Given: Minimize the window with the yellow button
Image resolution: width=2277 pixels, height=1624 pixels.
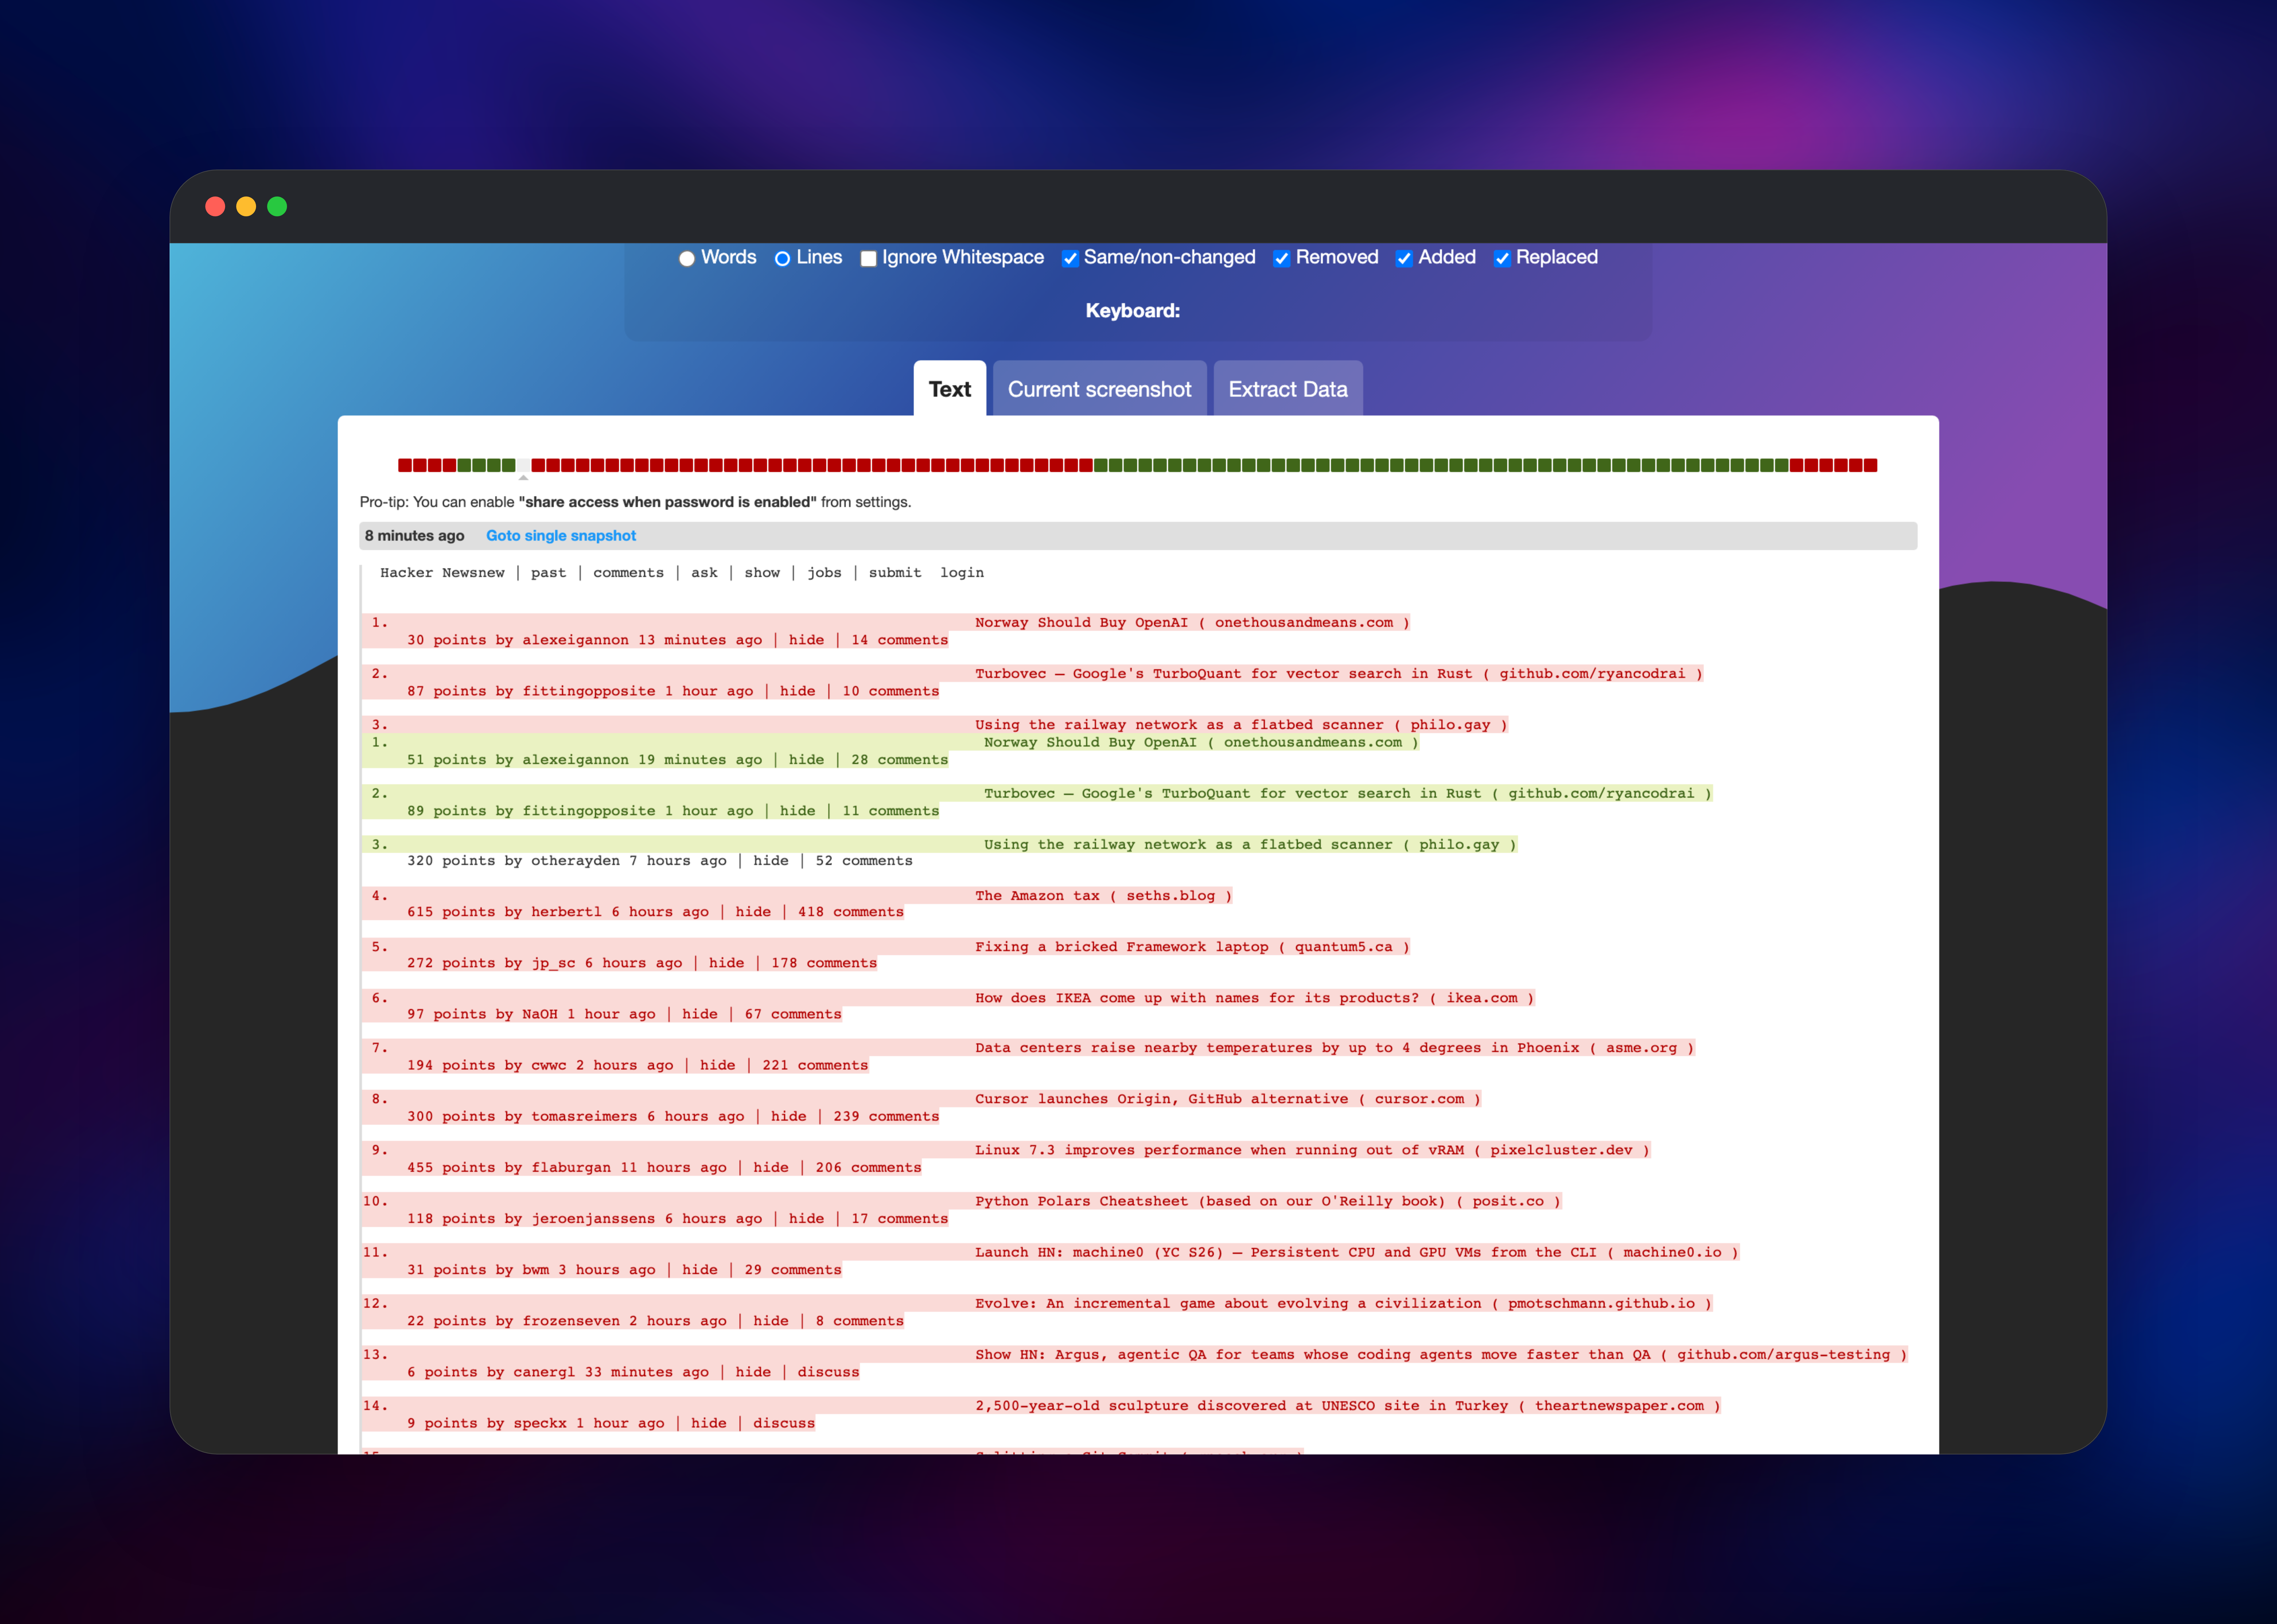Looking at the screenshot, I should tap(246, 206).
